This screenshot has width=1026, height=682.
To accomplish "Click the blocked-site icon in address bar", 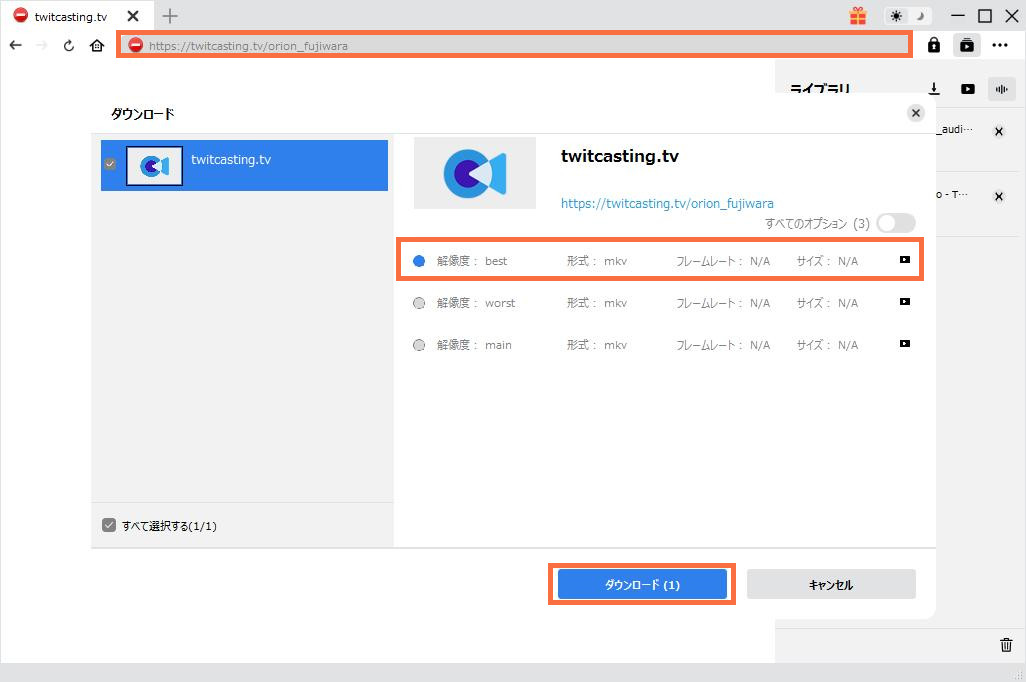I will 135,45.
